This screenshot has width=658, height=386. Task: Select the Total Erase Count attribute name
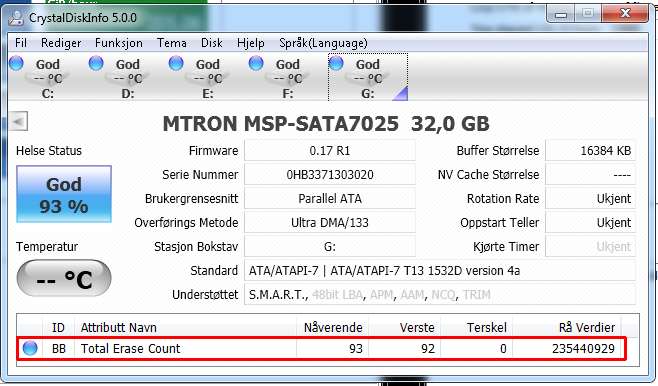click(x=131, y=349)
